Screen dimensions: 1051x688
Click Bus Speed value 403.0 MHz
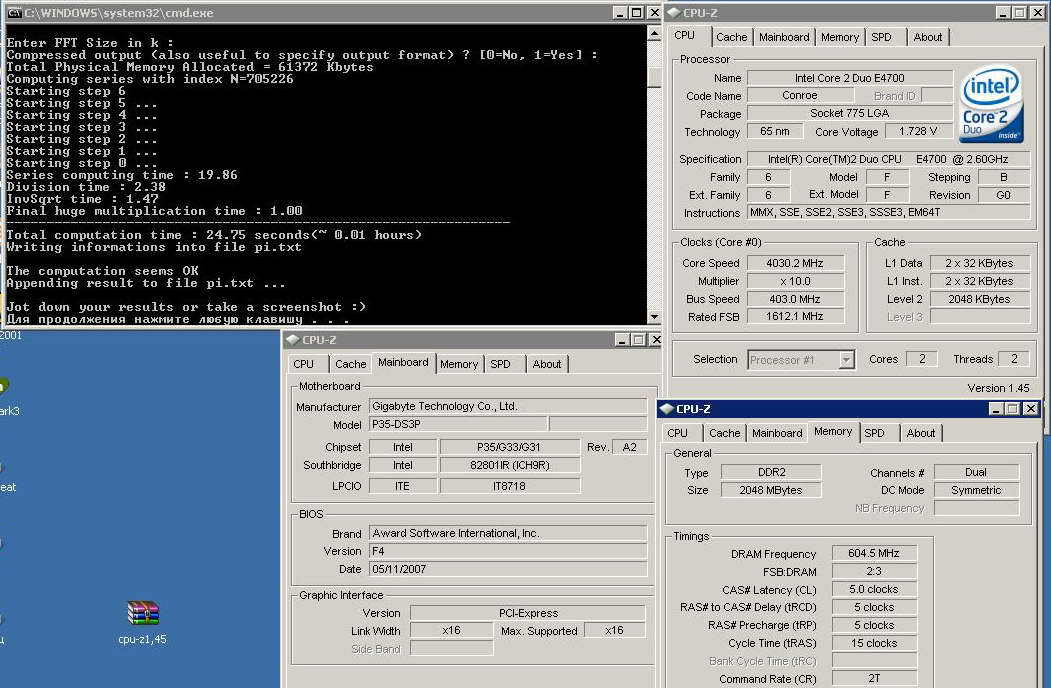[x=795, y=299]
